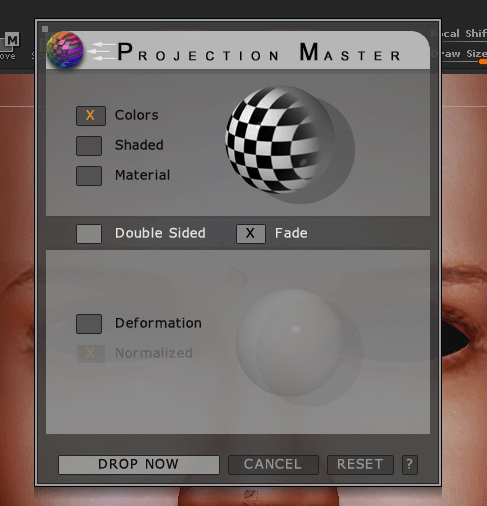Click the Colors label text

click(137, 115)
